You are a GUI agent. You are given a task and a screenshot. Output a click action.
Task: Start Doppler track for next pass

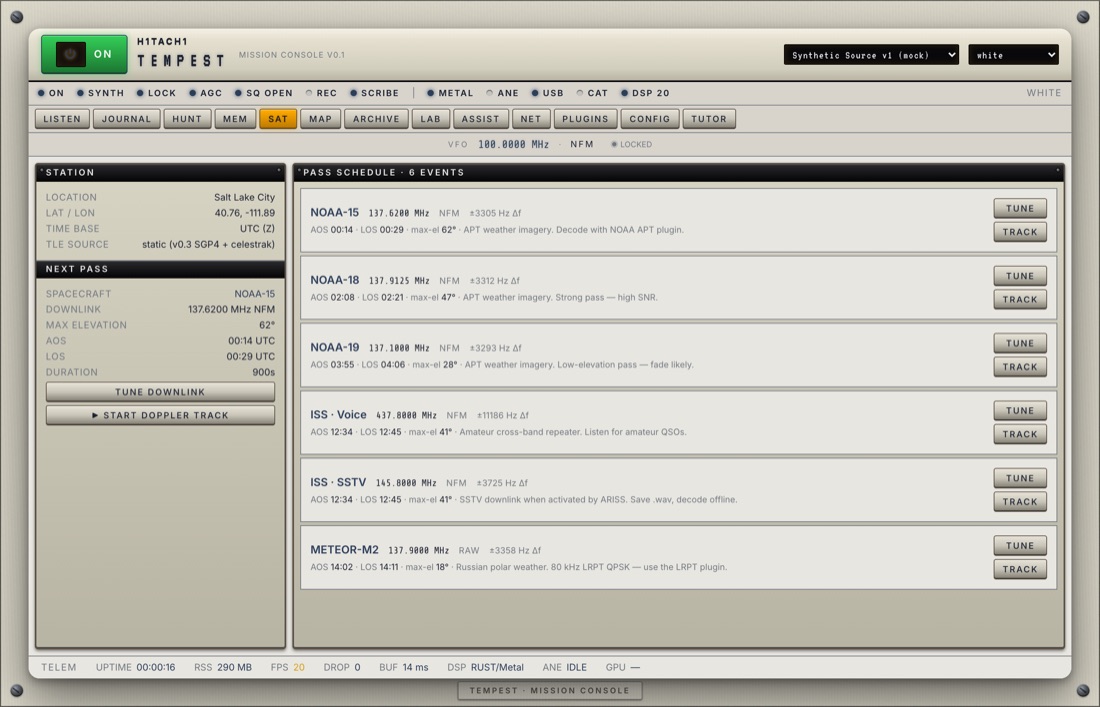pos(161,415)
